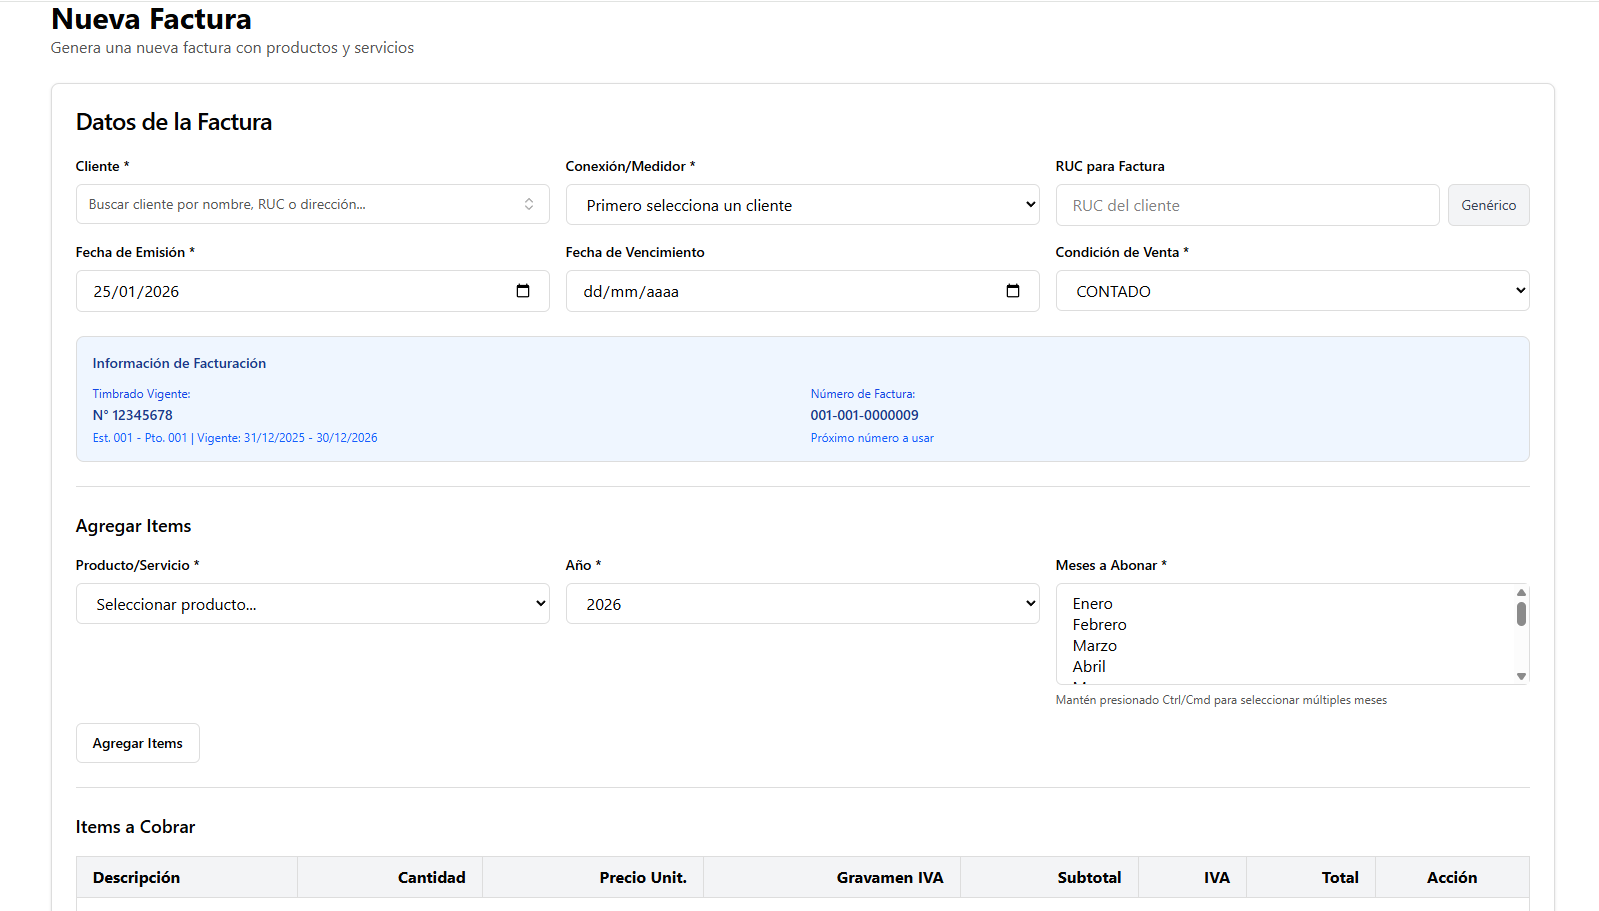Open the Producto/Servicio selector
Image resolution: width=1599 pixels, height=911 pixels.
(312, 604)
